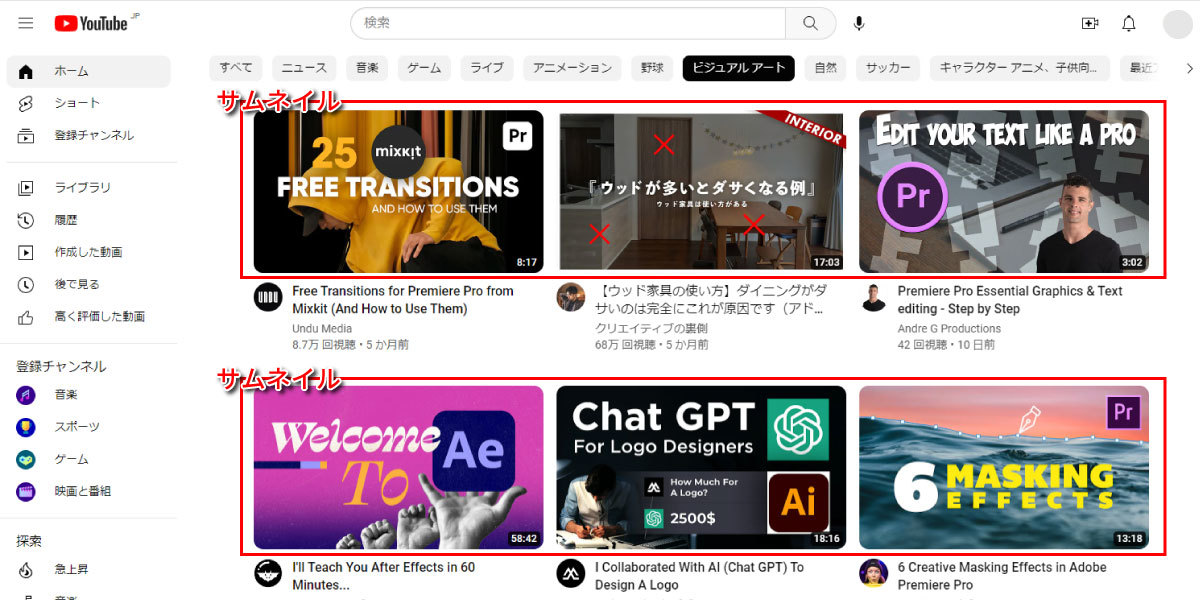Image resolution: width=1200 pixels, height=600 pixels.
Task: Open 作成した動画 in the sidebar
Action: 88,252
